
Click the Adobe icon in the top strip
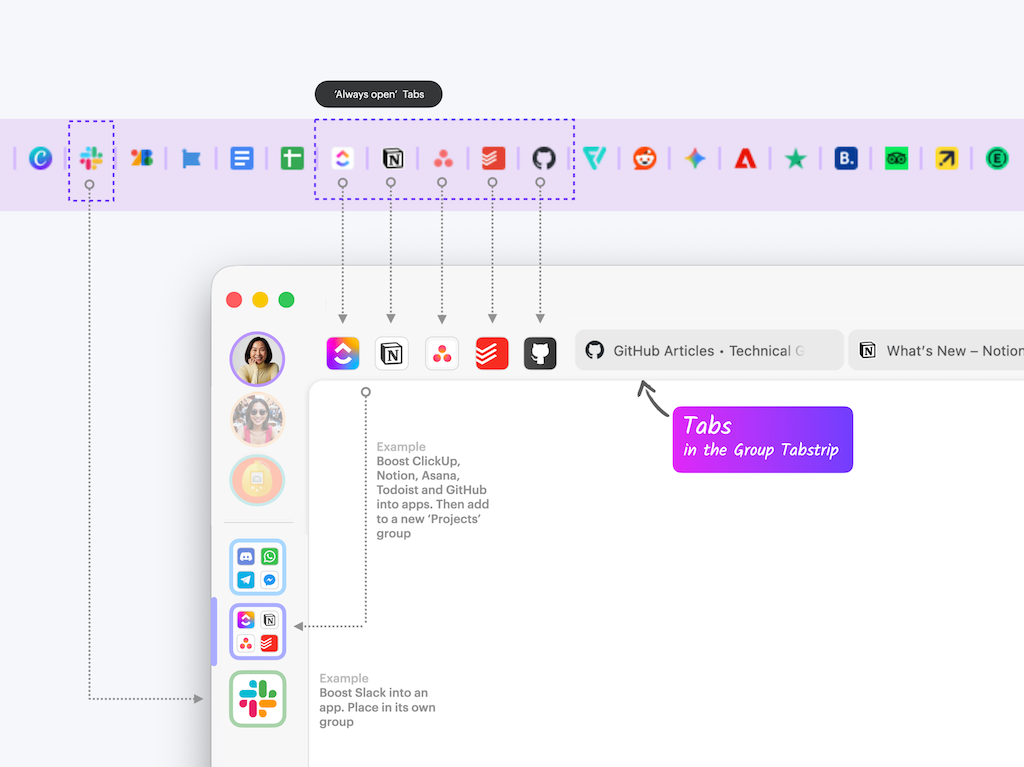click(x=745, y=158)
